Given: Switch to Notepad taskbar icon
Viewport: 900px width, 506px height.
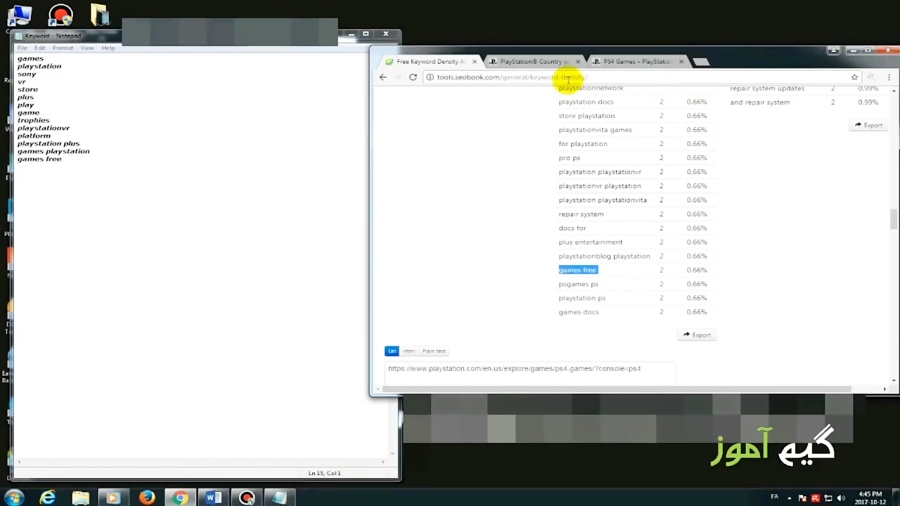Looking at the screenshot, I should coord(280,497).
